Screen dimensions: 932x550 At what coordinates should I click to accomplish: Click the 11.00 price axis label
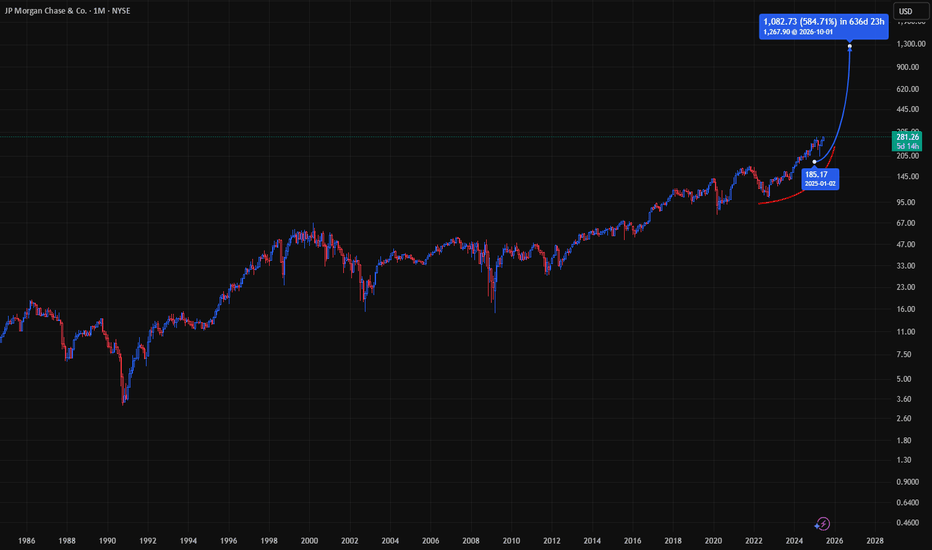906,332
